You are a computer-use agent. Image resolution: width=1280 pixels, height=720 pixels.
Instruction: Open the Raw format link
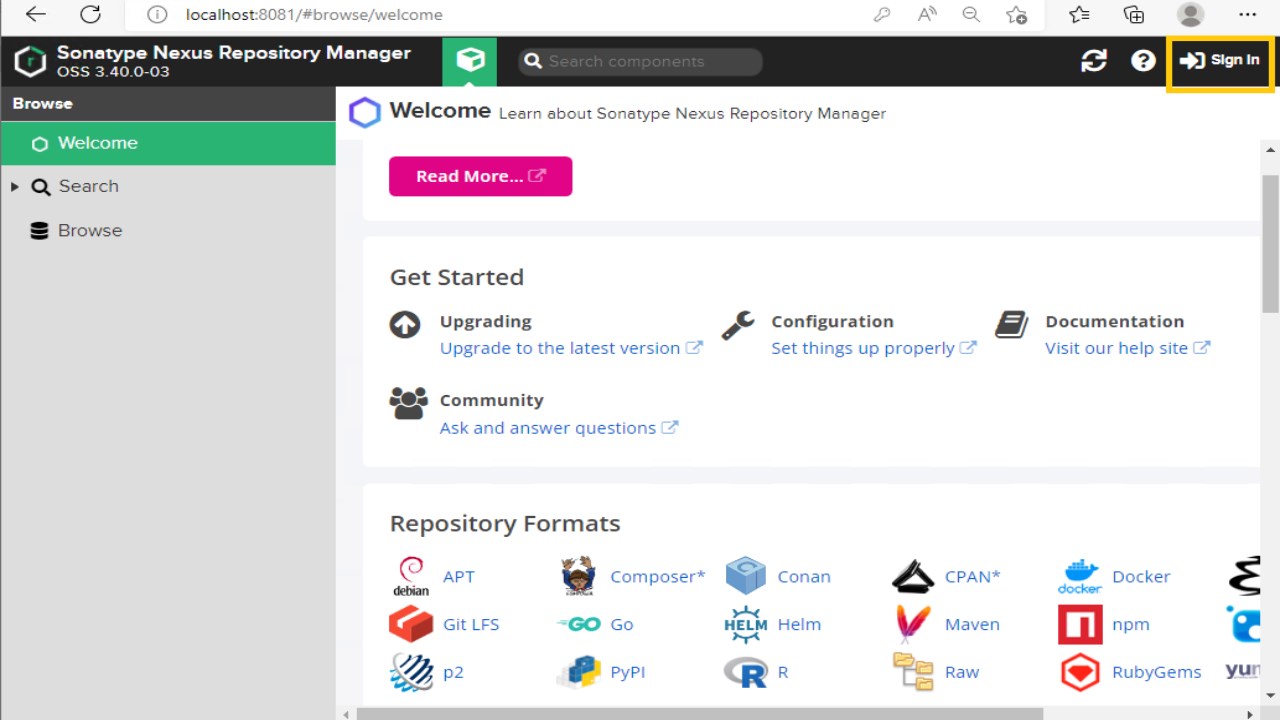click(962, 672)
